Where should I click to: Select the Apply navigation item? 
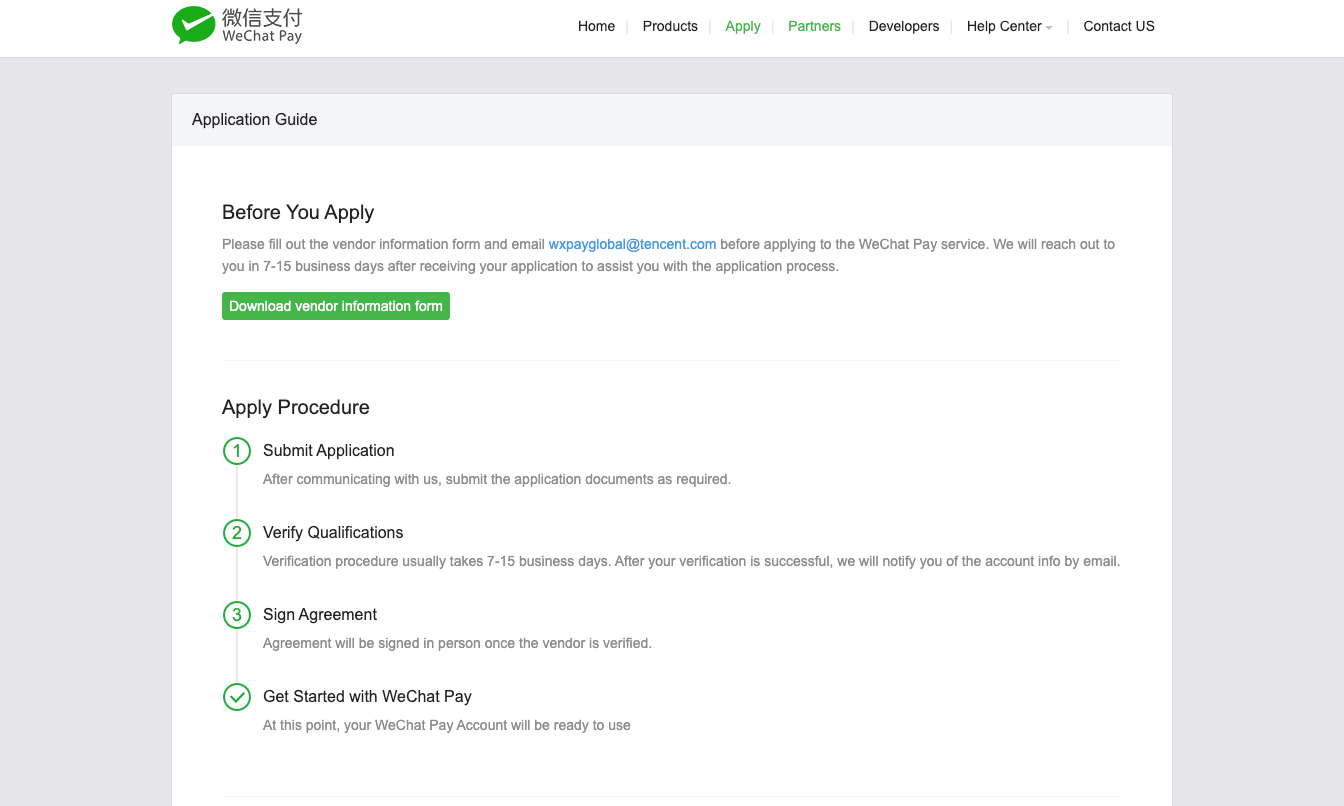click(743, 27)
